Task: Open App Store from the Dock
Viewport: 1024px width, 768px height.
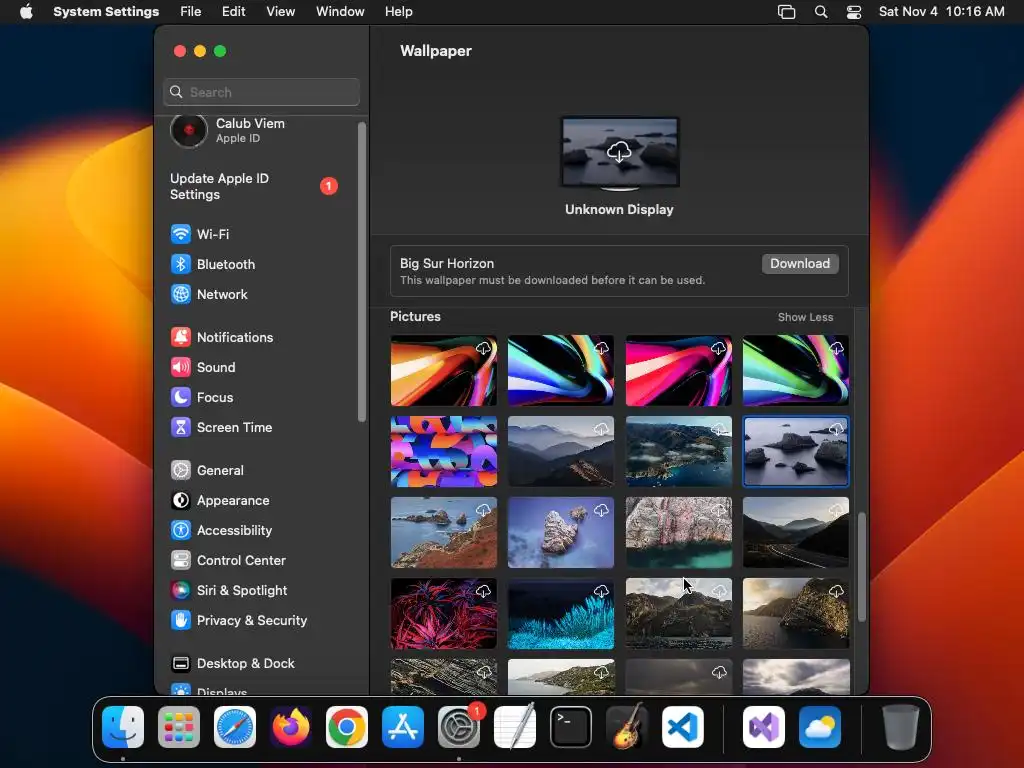Action: pyautogui.click(x=403, y=727)
